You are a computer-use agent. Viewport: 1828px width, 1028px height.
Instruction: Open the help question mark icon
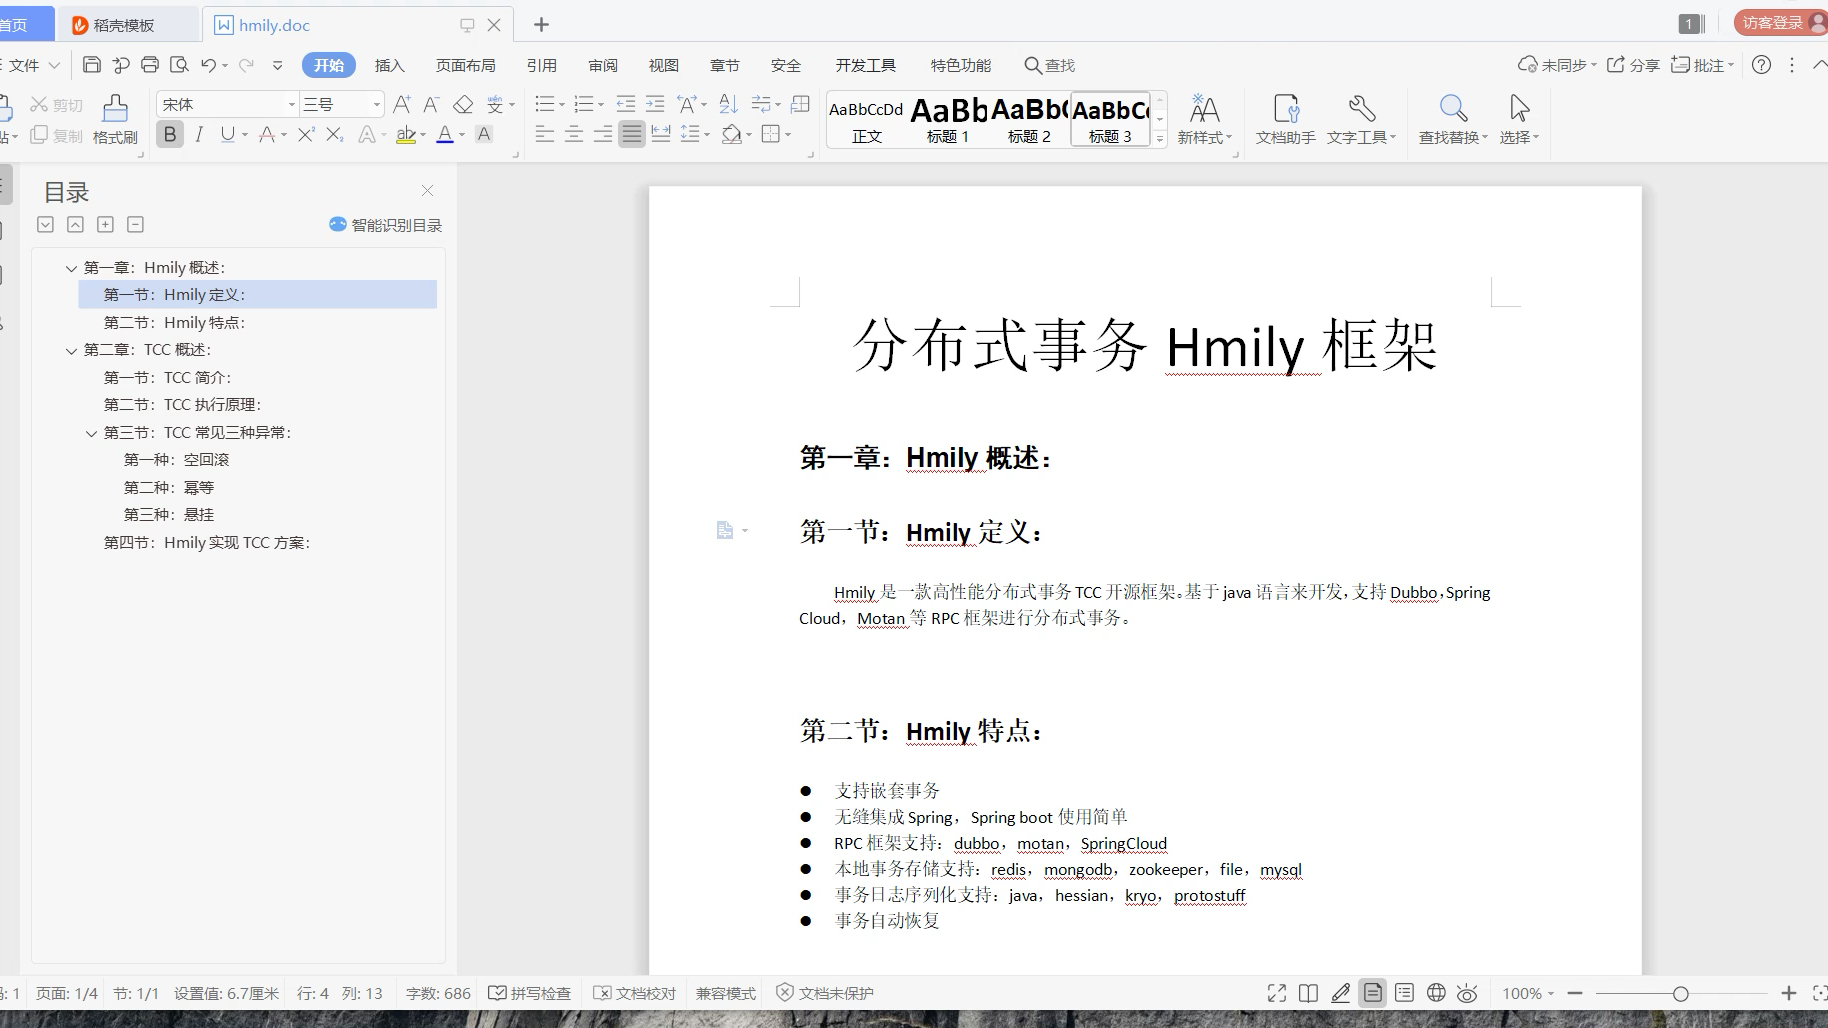(x=1762, y=65)
